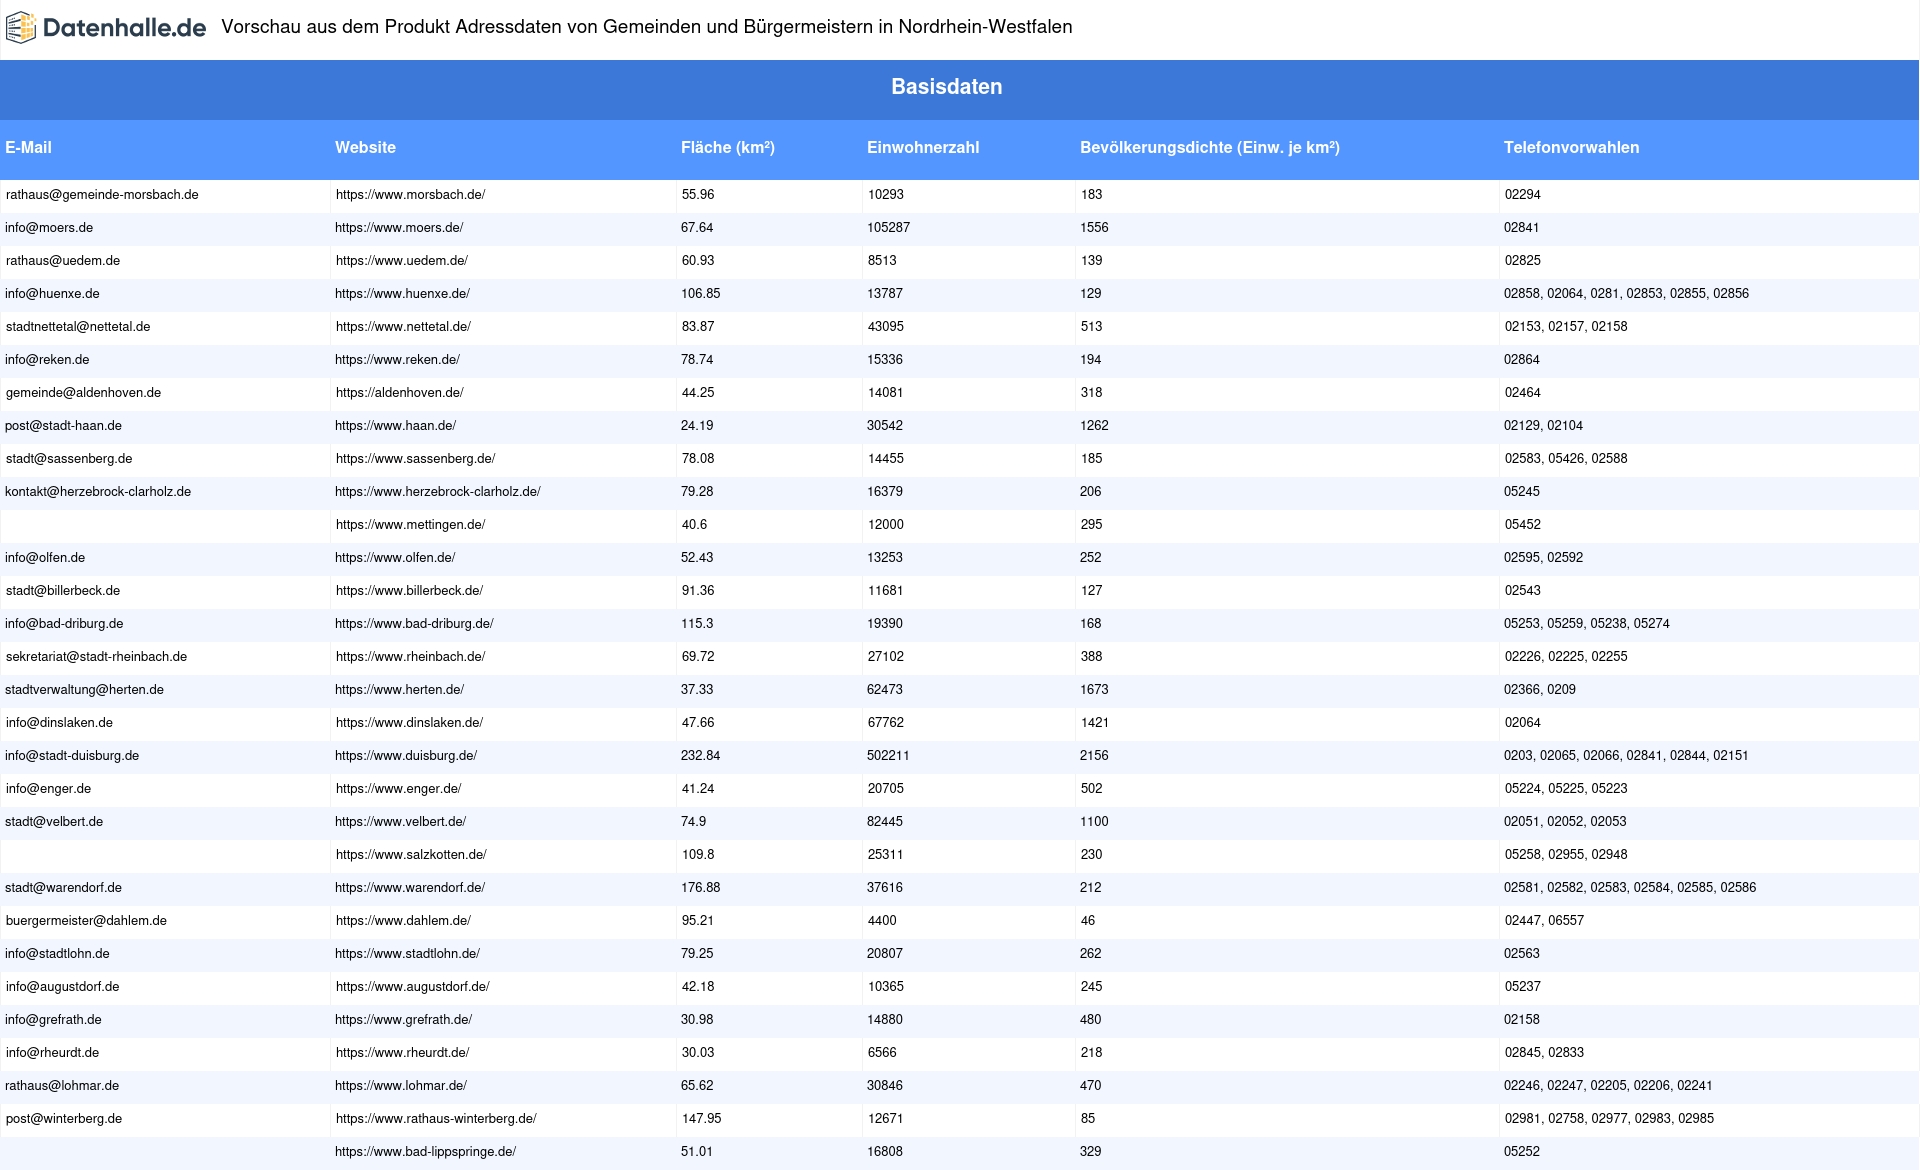
Task: Click email post@stadt-haan.de
Action: click(63, 426)
